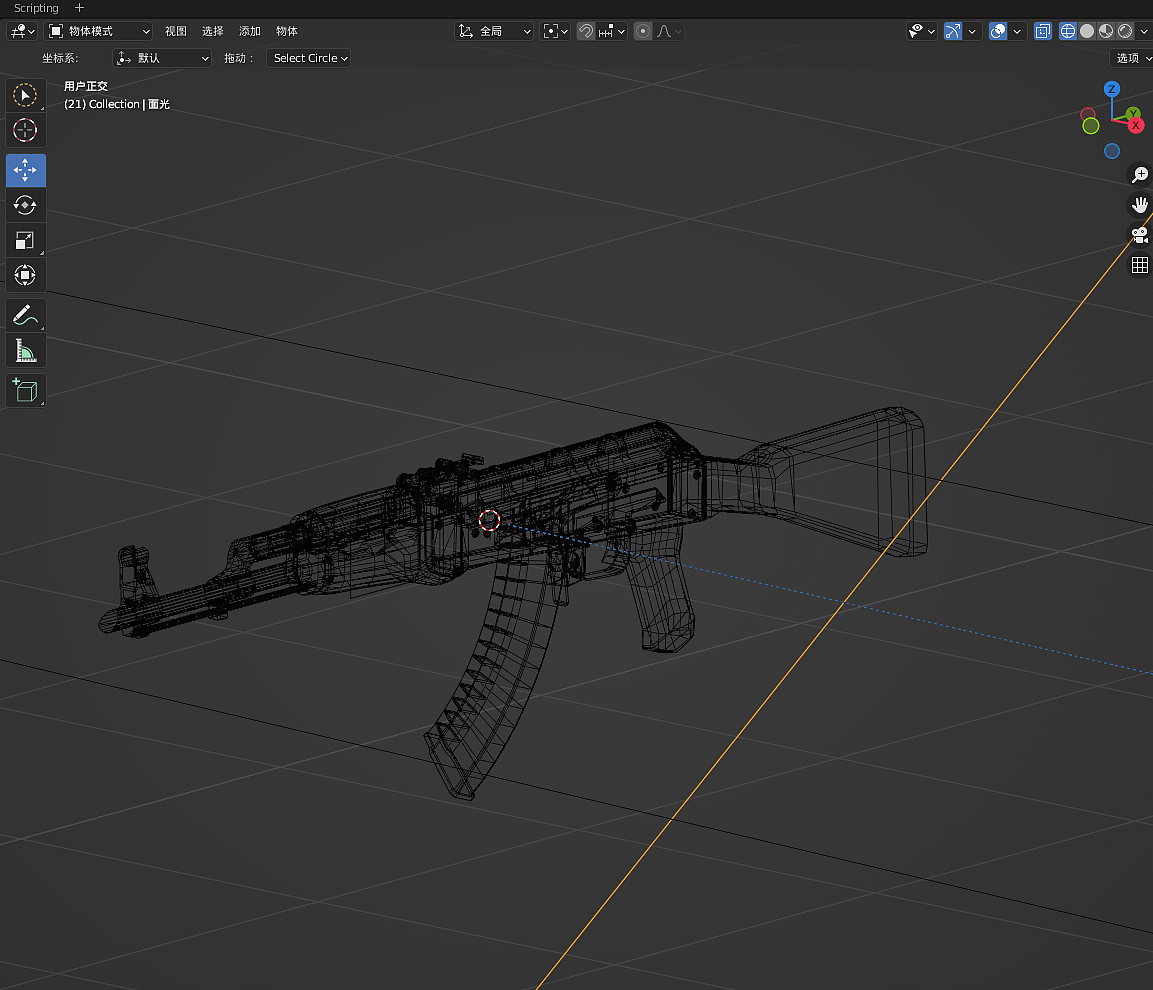Select the Measure ruler tool

click(25, 351)
